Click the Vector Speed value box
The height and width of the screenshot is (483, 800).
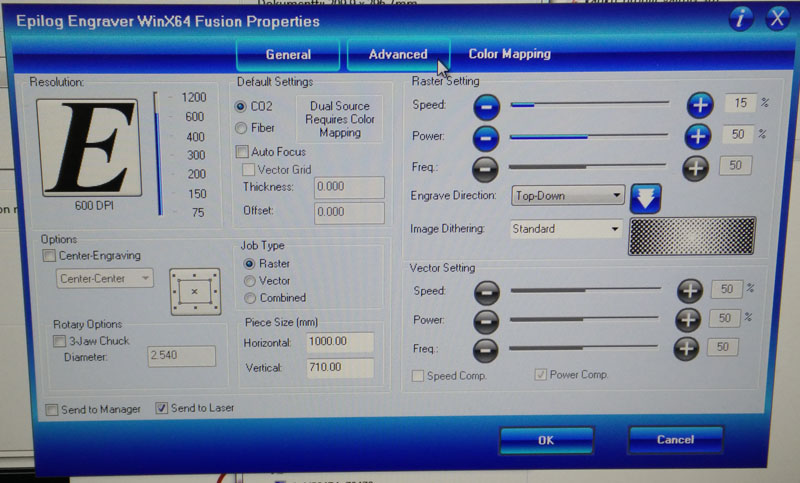pyautogui.click(x=727, y=290)
